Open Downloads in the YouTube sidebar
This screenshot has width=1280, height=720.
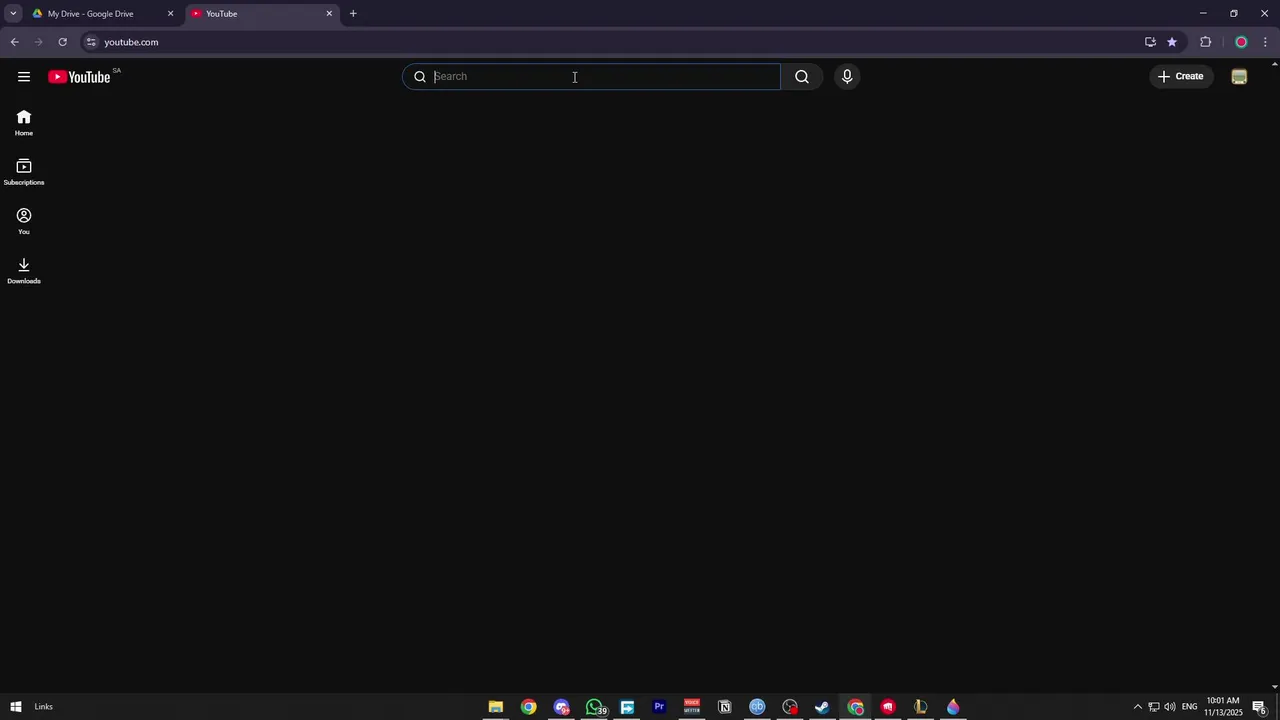24,270
